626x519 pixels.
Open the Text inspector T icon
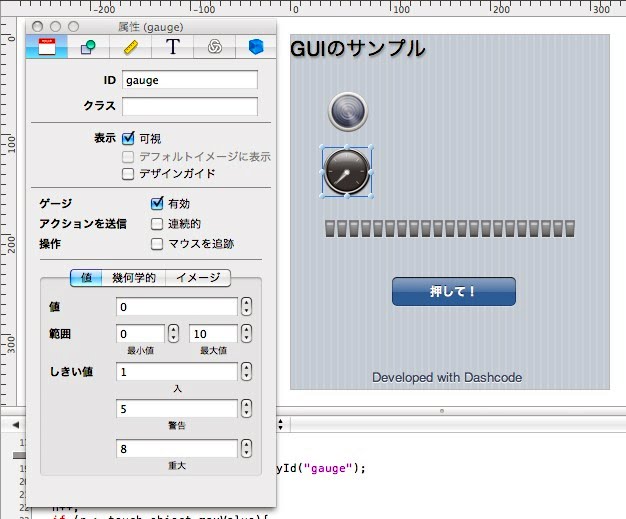pos(172,46)
